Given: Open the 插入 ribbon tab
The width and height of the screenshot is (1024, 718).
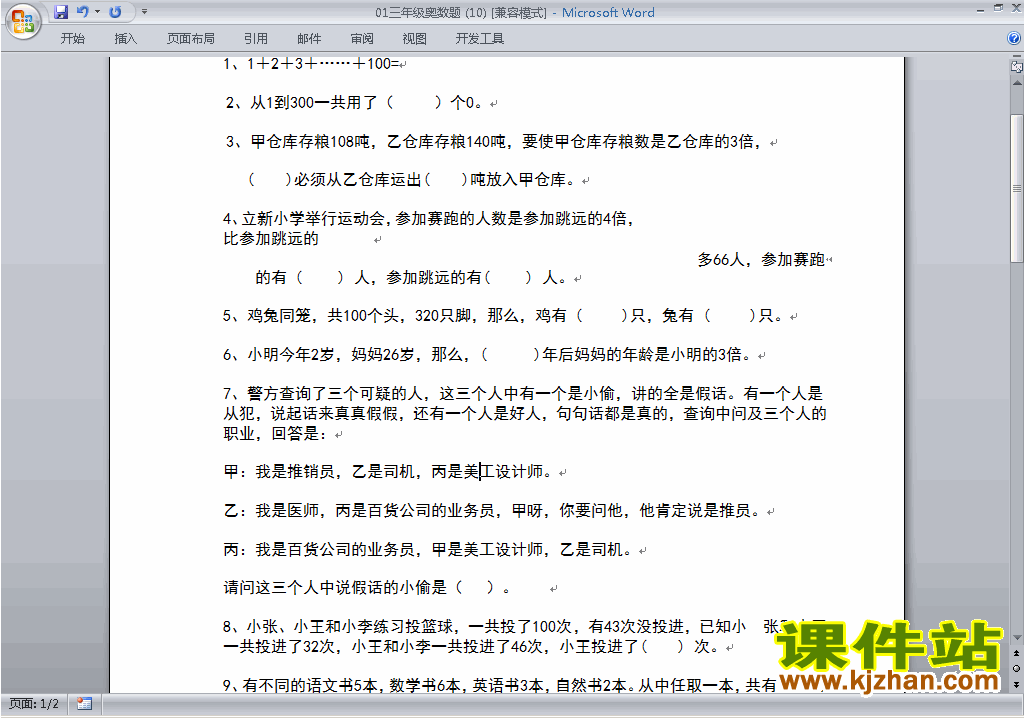Looking at the screenshot, I should tap(125, 39).
